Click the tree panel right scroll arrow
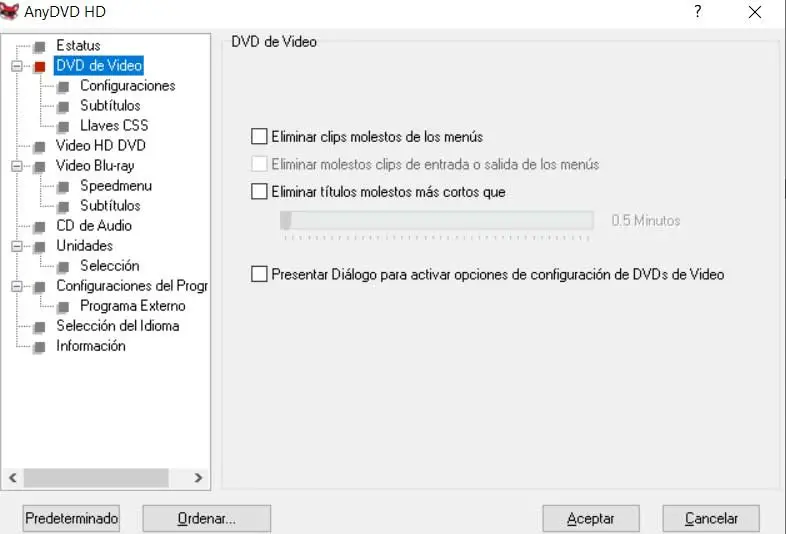 coord(199,478)
